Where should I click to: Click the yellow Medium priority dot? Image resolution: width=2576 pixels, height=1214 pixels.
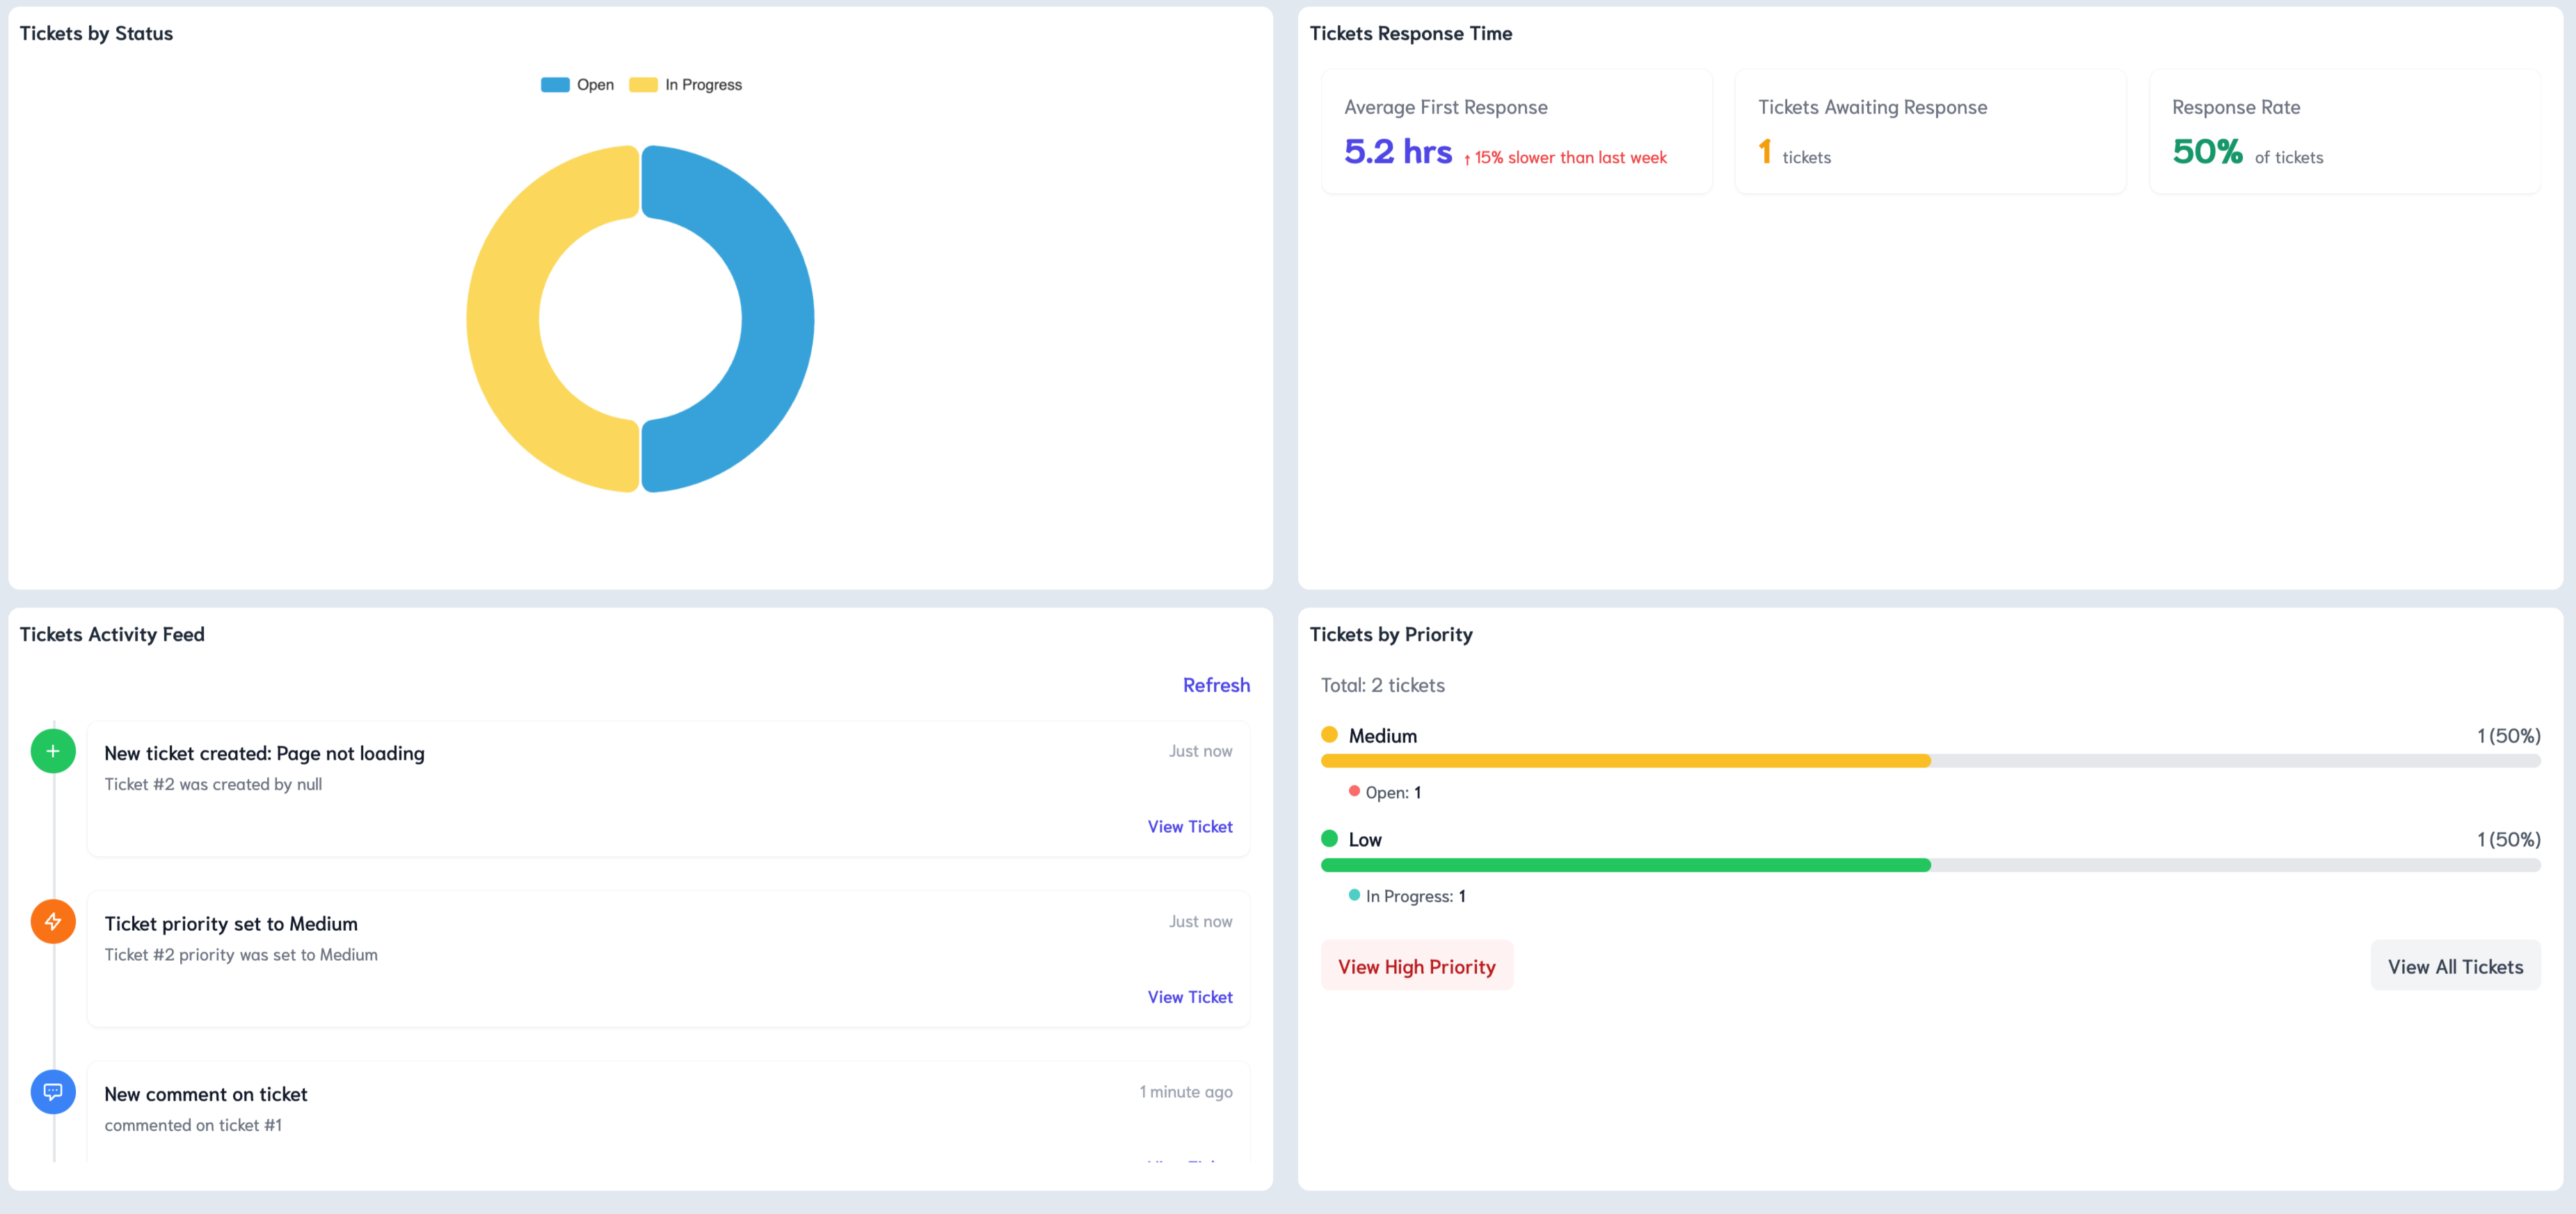(1329, 735)
